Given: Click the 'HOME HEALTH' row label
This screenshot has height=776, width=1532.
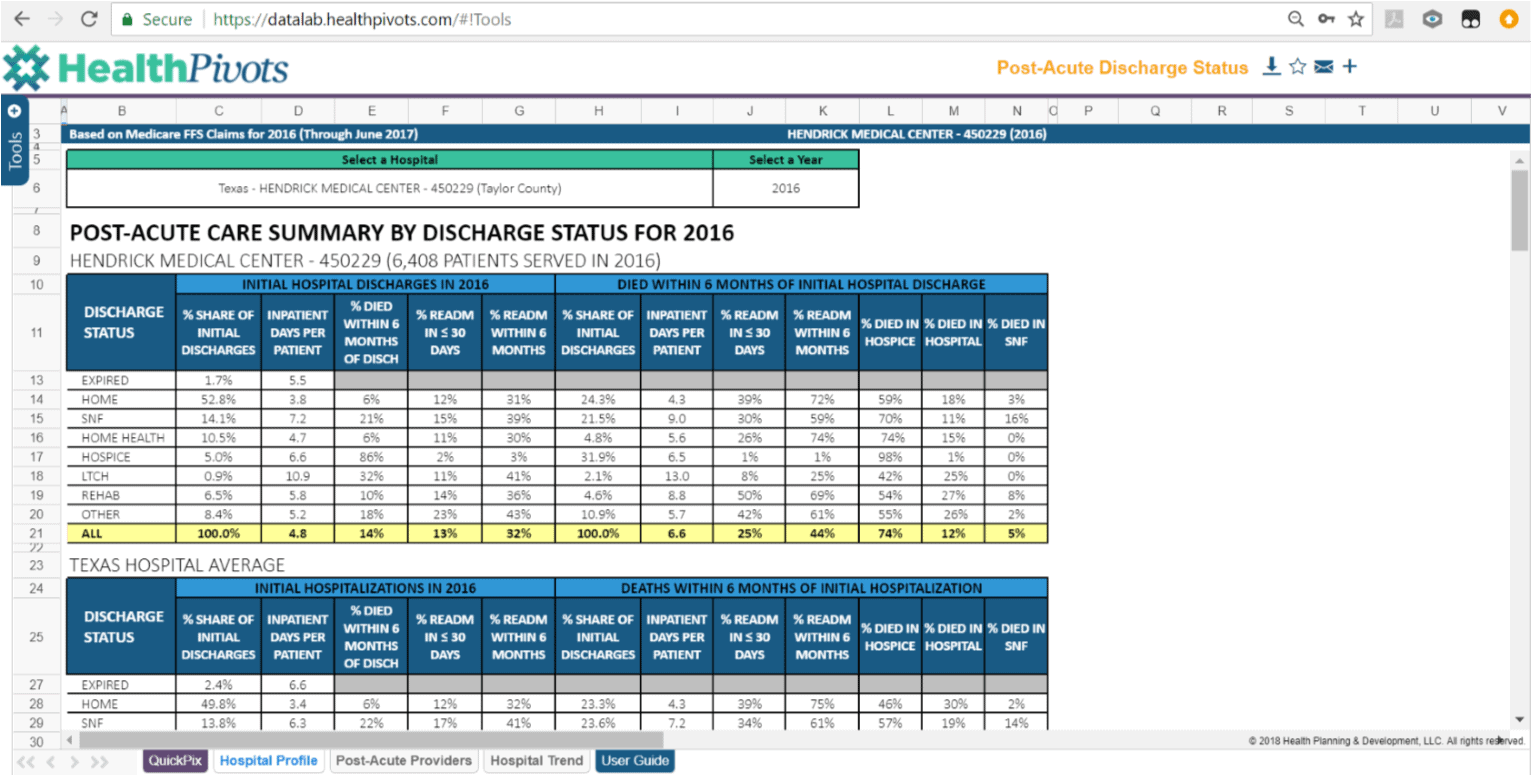Looking at the screenshot, I should 122,437.
